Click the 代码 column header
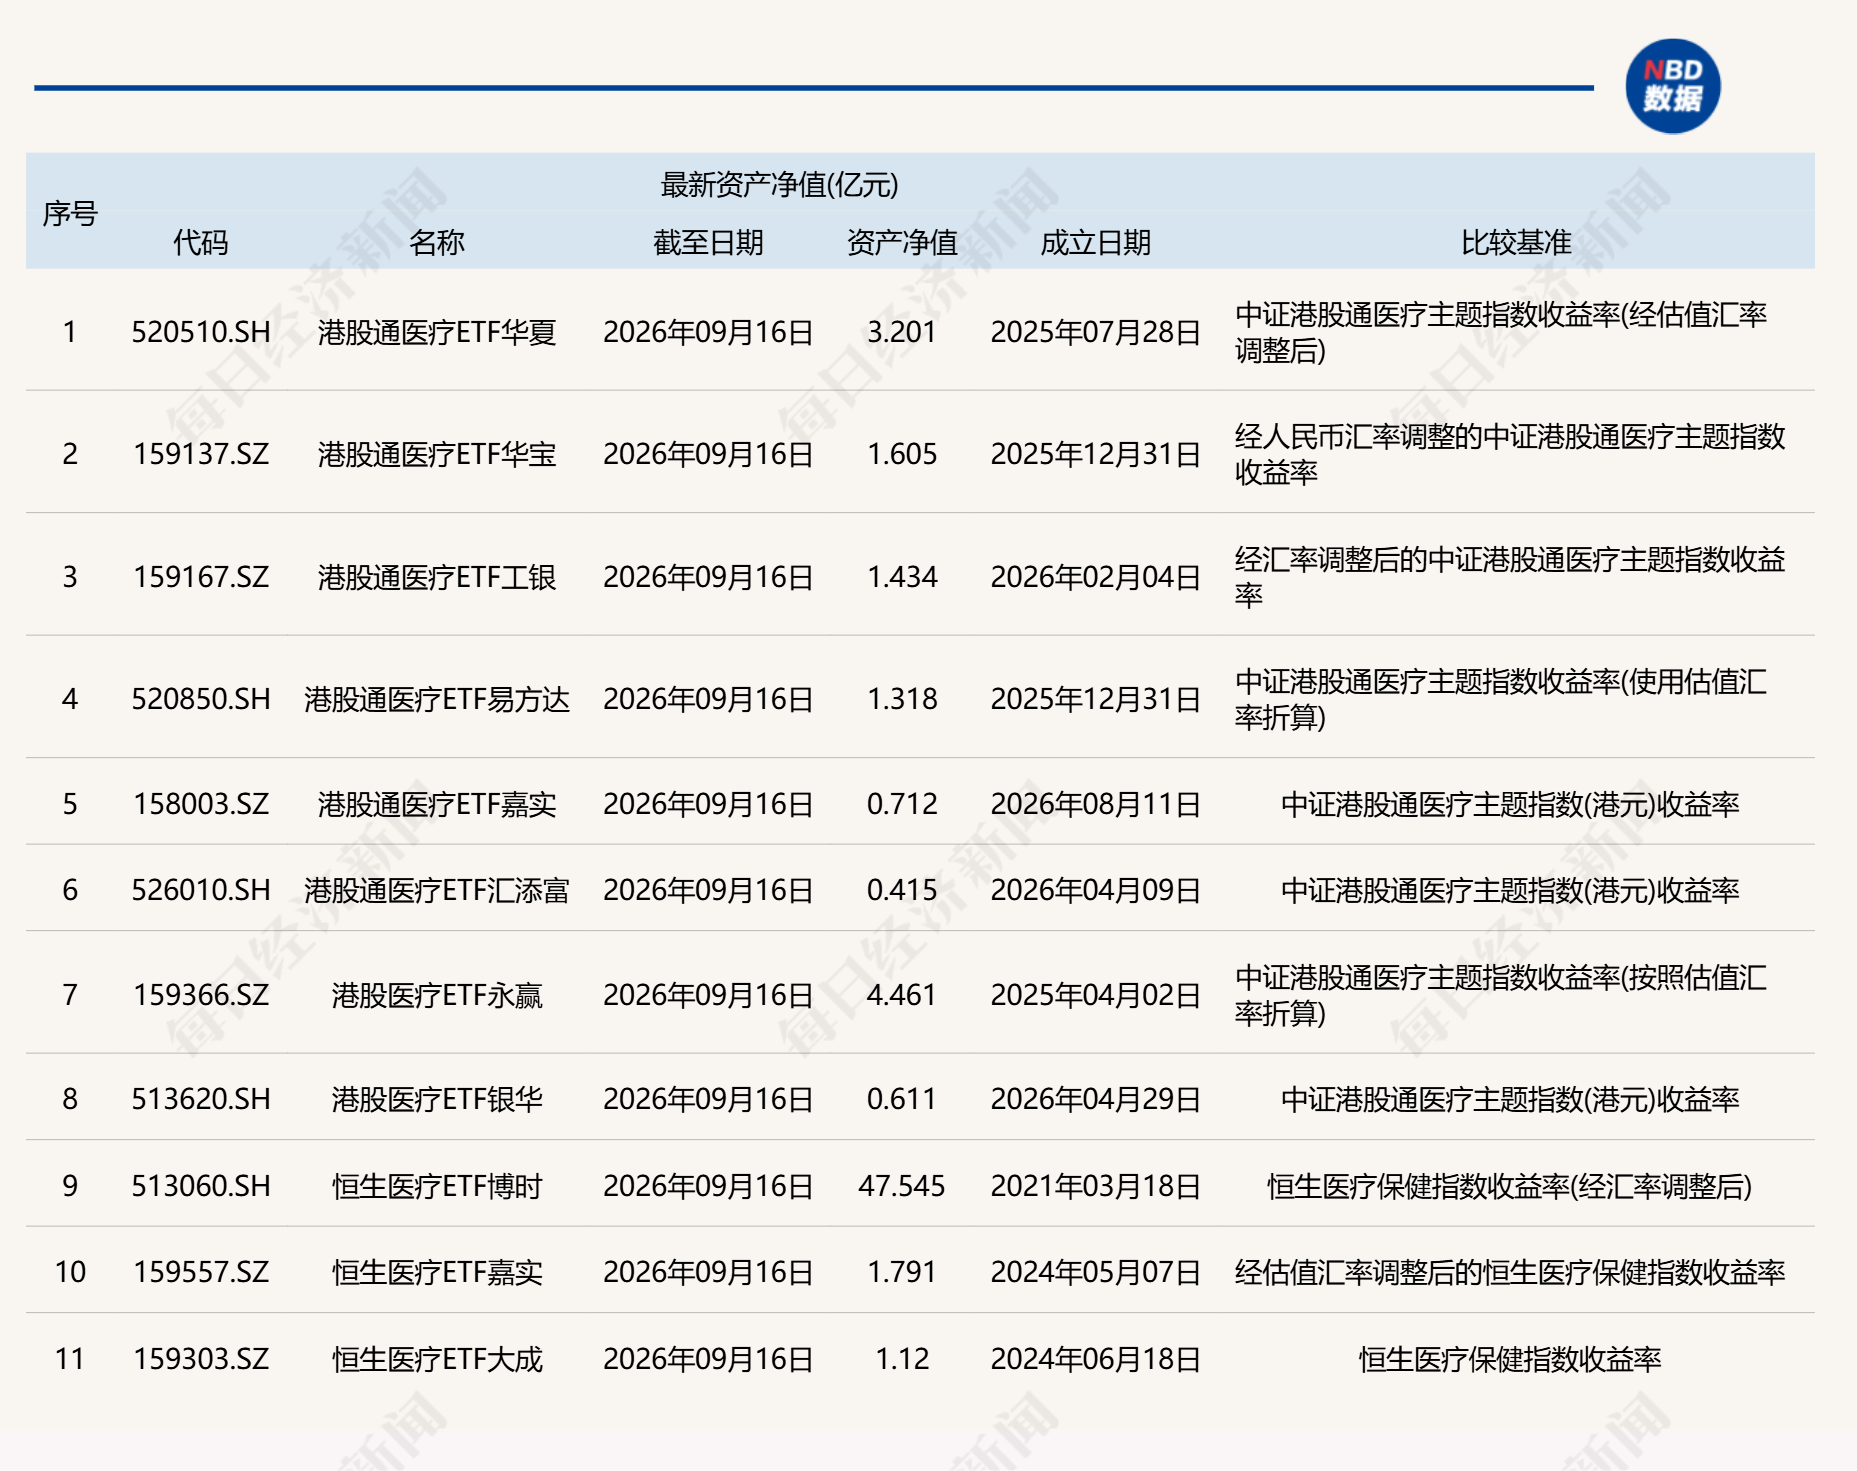Screen dimensions: 1857x1471 (201, 242)
